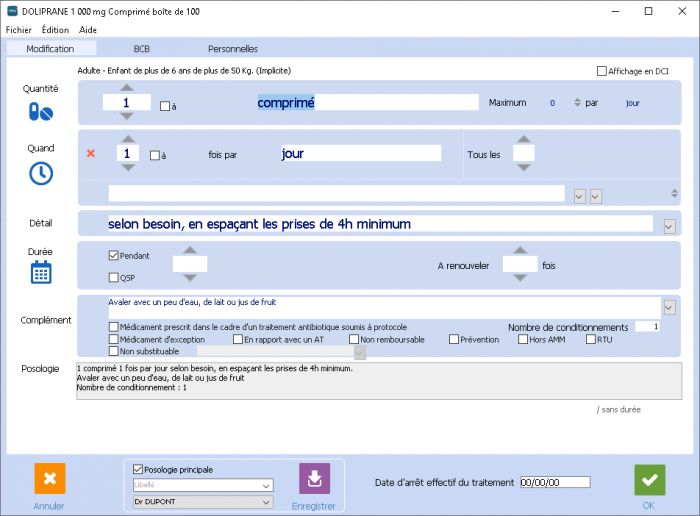The image size is (700, 516).
Task: Expand the Détail dropdown arrow
Action: point(669,226)
